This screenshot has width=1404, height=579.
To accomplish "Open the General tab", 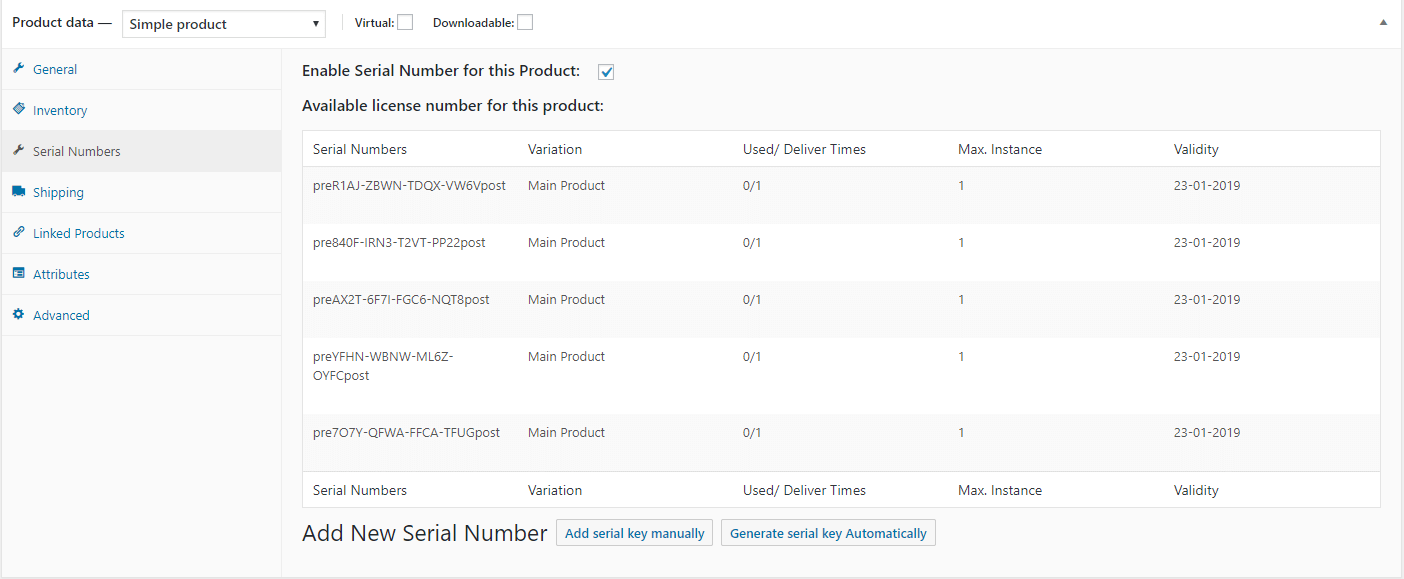I will pos(141,69).
